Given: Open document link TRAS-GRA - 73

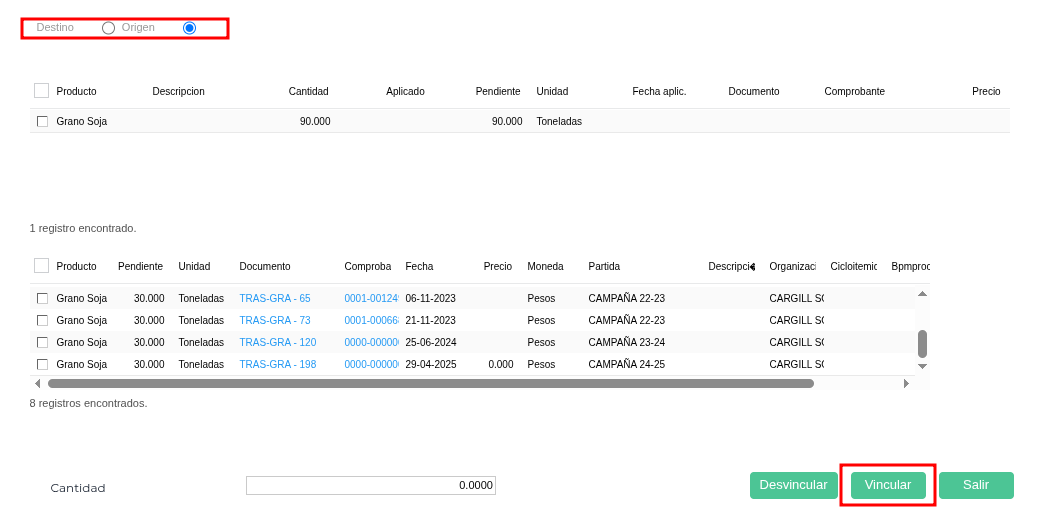Looking at the screenshot, I should [x=274, y=320].
